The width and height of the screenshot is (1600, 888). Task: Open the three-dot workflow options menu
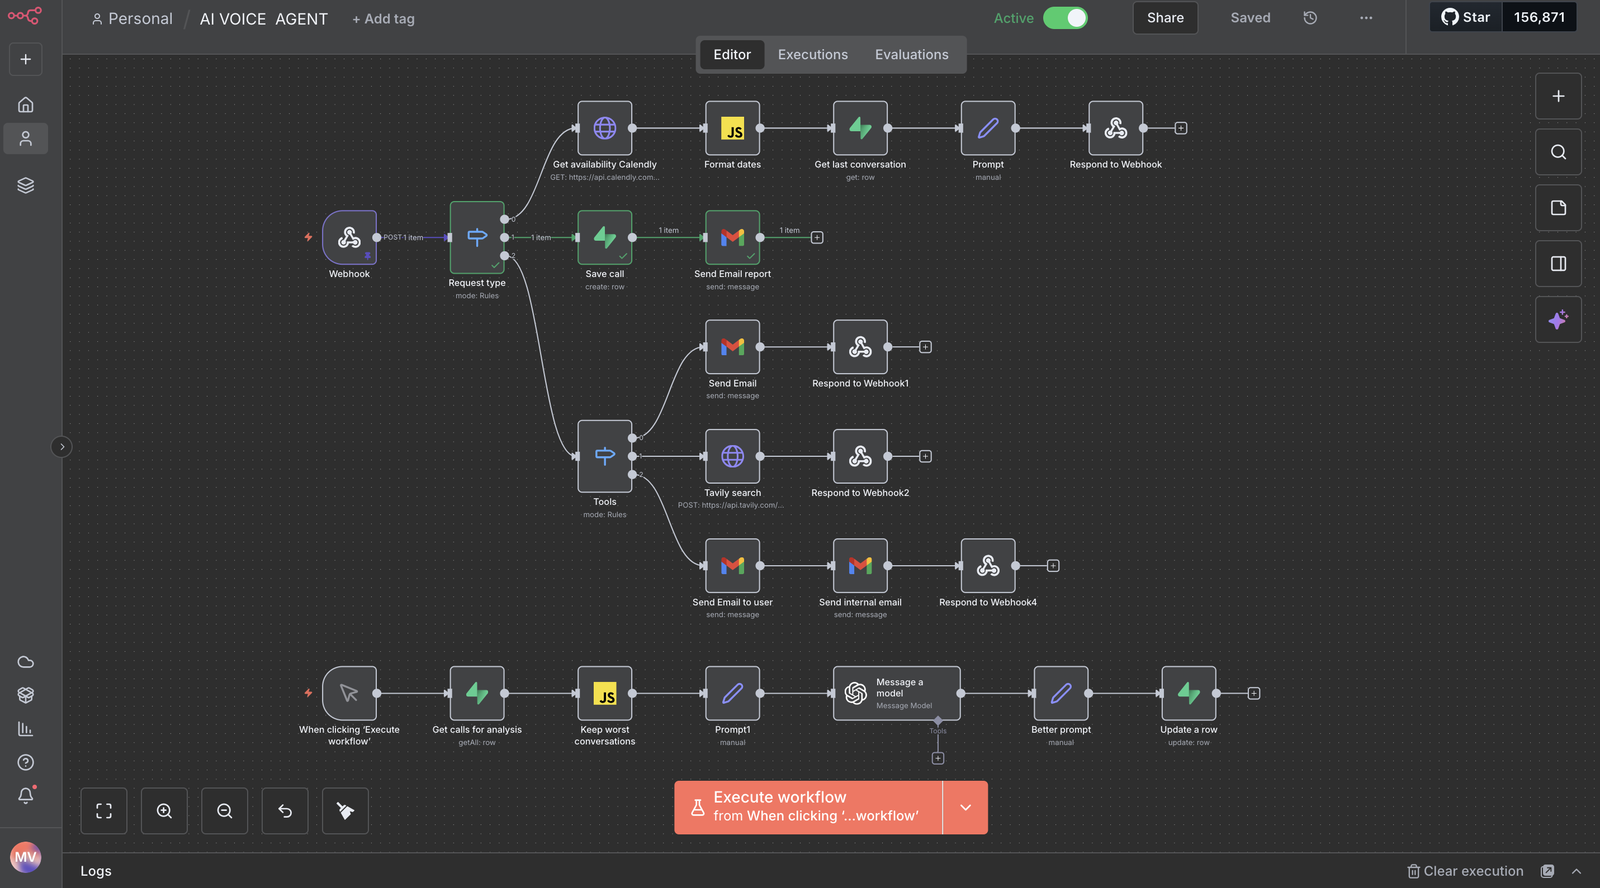click(1366, 18)
